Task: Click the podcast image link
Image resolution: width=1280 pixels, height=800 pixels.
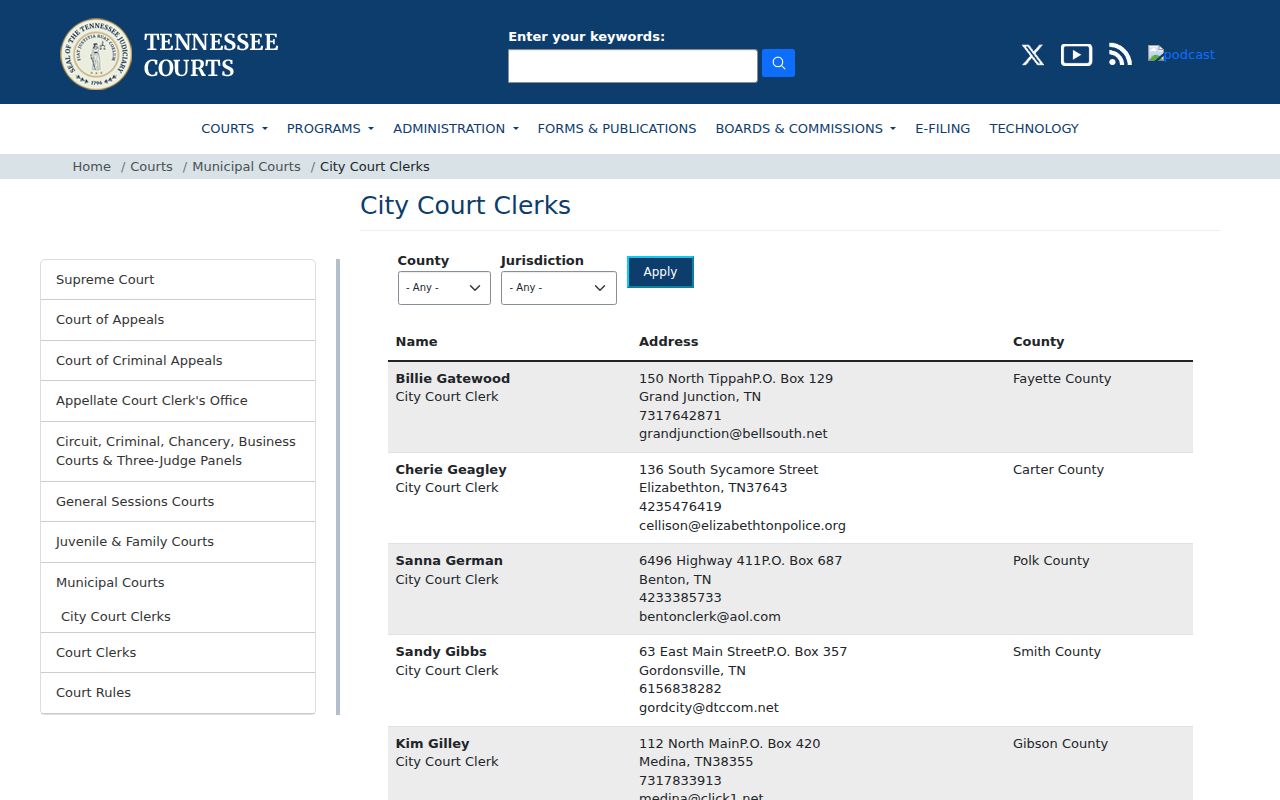Action: pos(1181,54)
